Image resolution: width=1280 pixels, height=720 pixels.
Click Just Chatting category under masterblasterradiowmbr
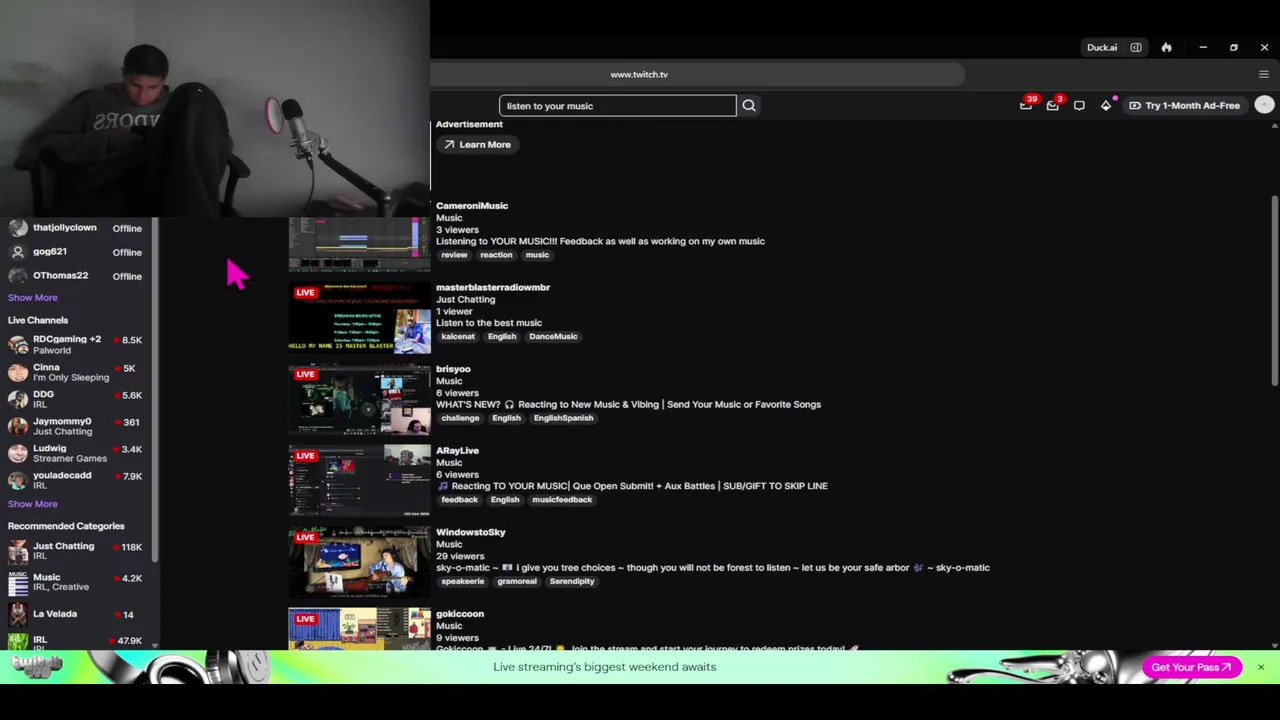tap(465, 299)
